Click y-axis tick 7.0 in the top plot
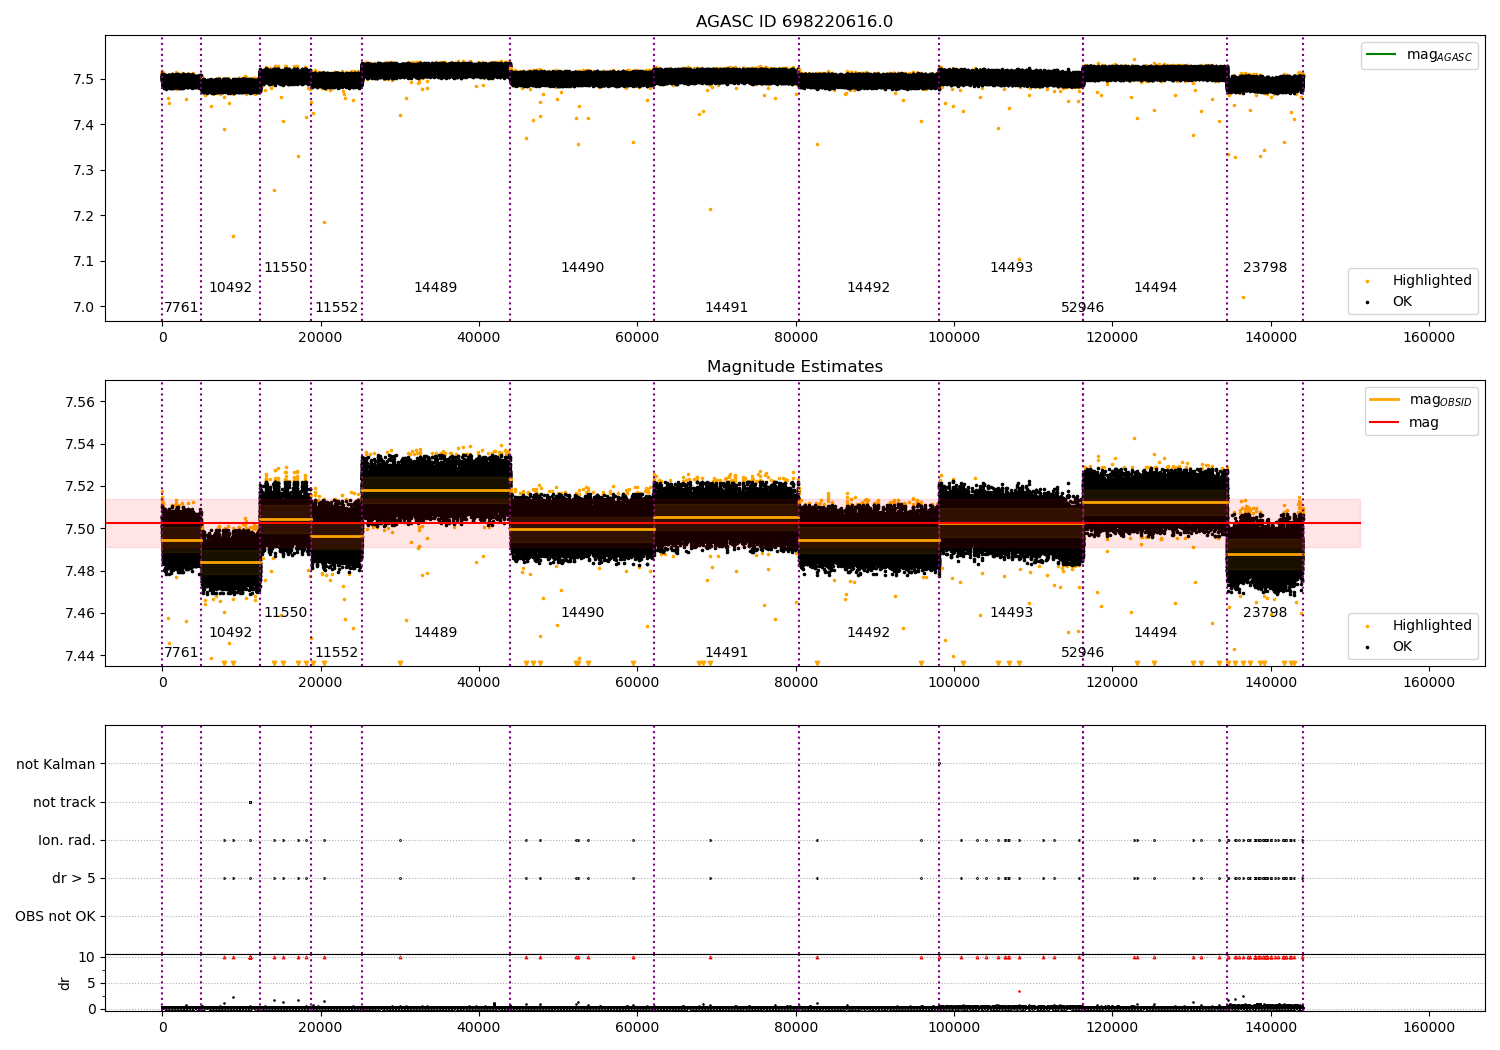 (x=83, y=307)
